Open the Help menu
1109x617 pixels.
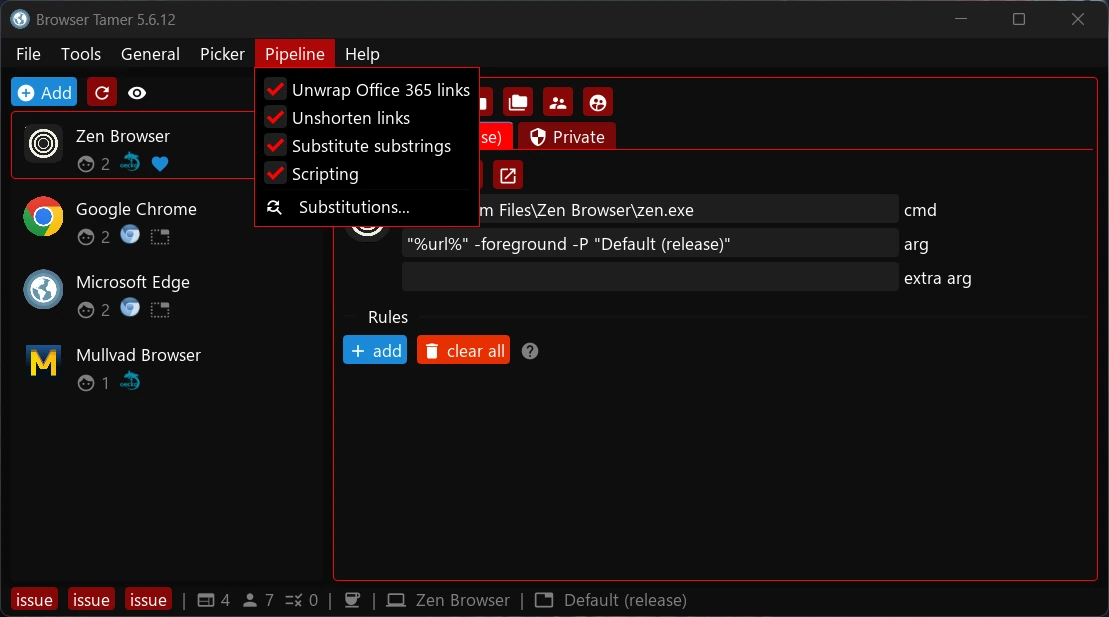362,54
